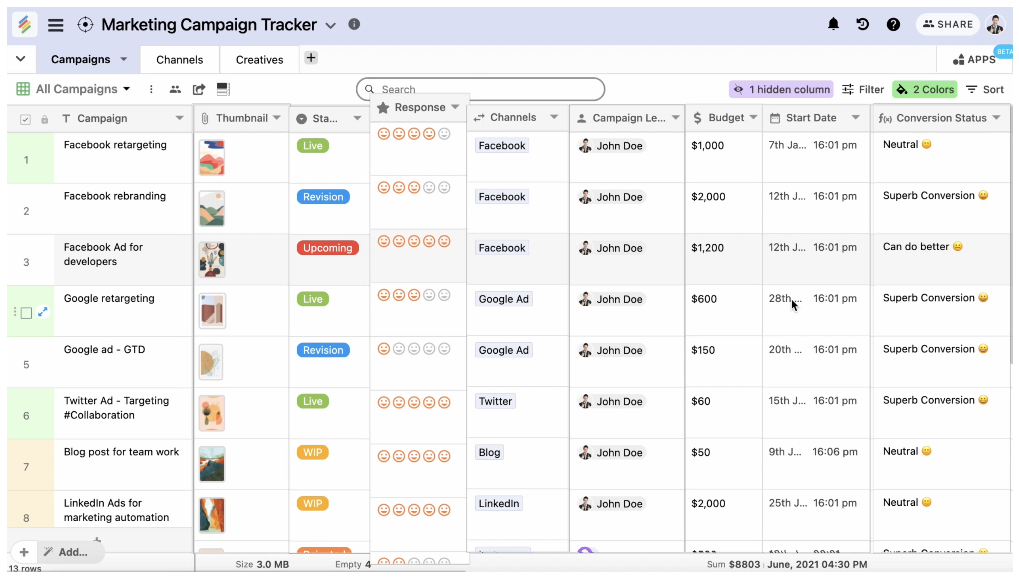Open the Sort options
The height and width of the screenshot is (584, 1019).
(985, 90)
